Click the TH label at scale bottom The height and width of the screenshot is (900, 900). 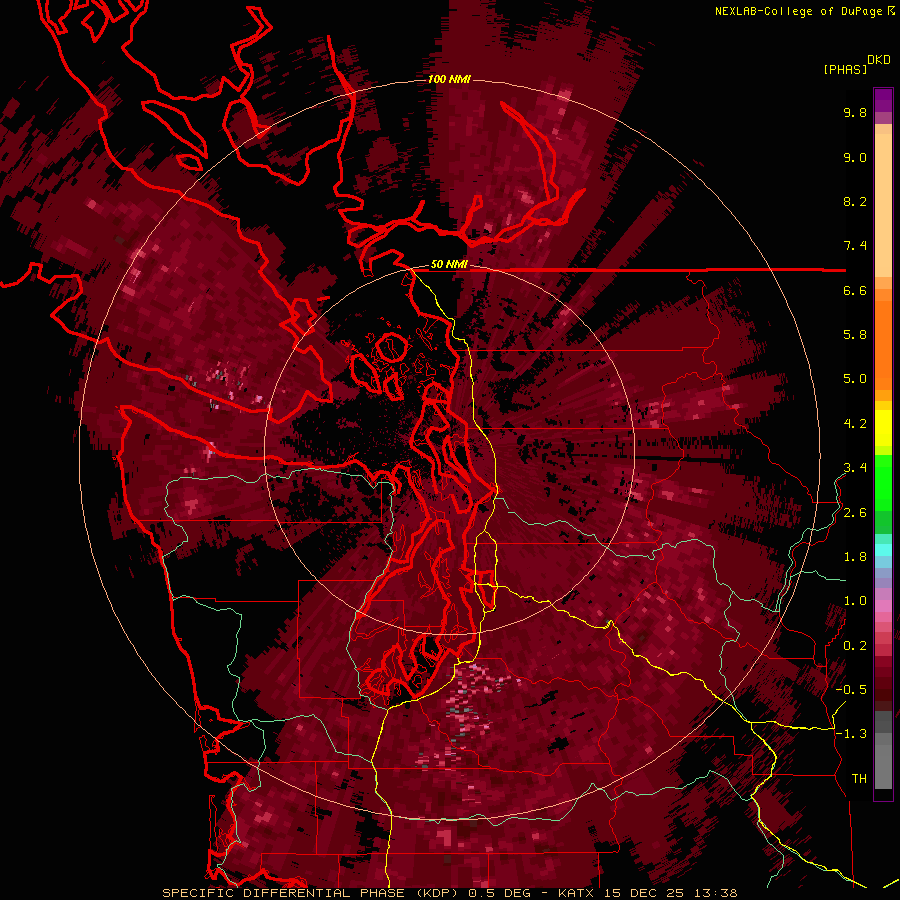click(x=859, y=779)
